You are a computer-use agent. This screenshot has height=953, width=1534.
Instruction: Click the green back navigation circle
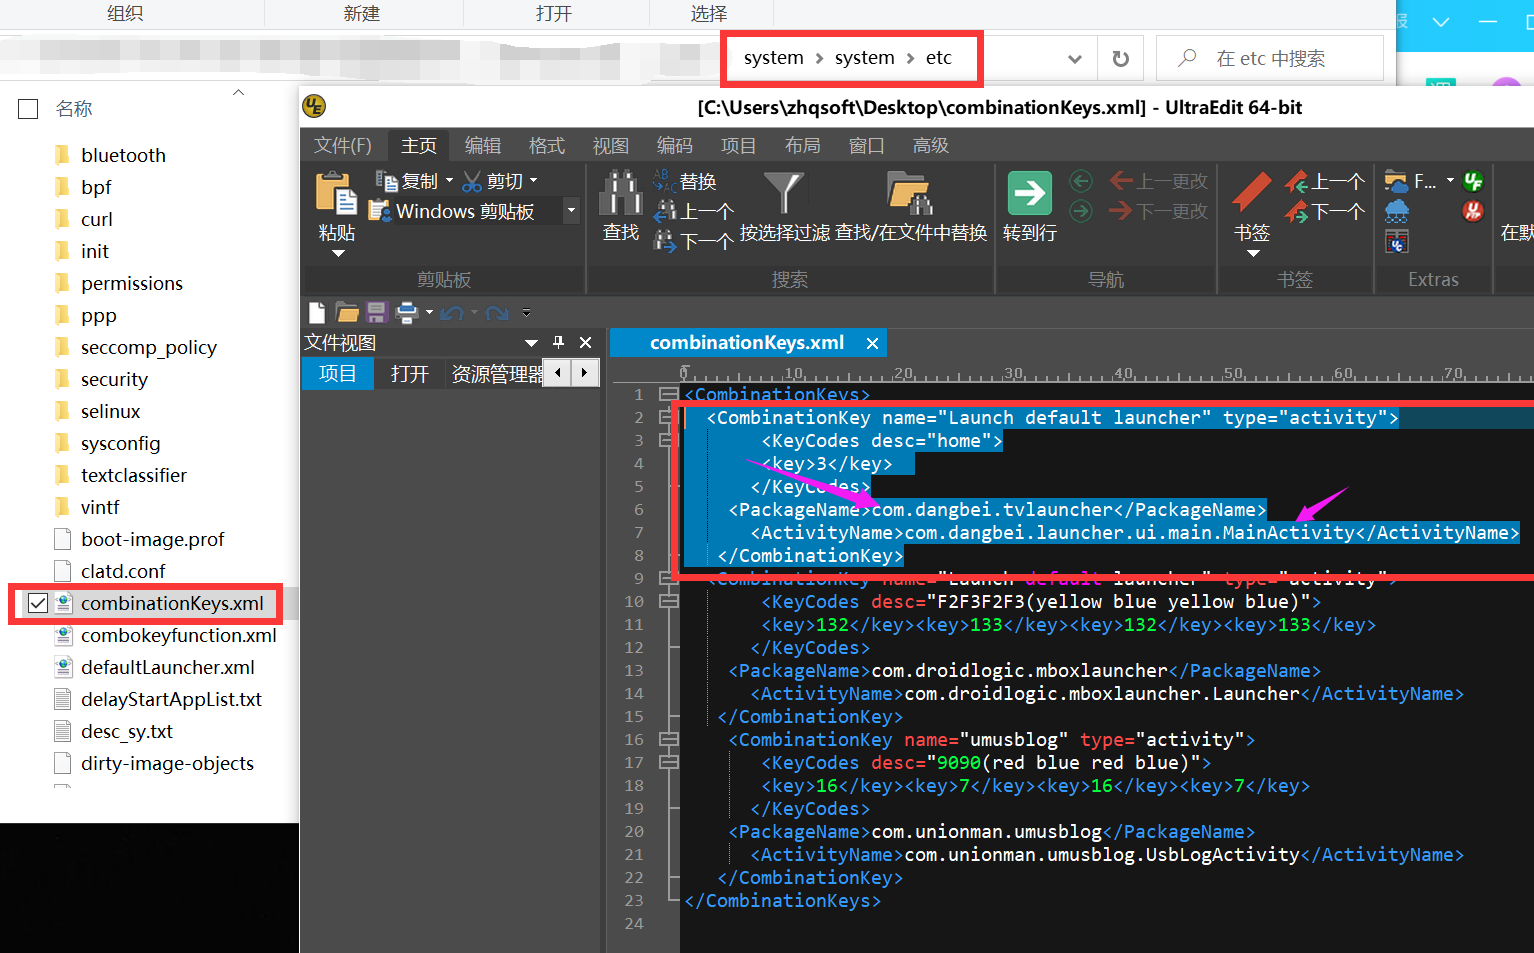pyautogui.click(x=1081, y=181)
